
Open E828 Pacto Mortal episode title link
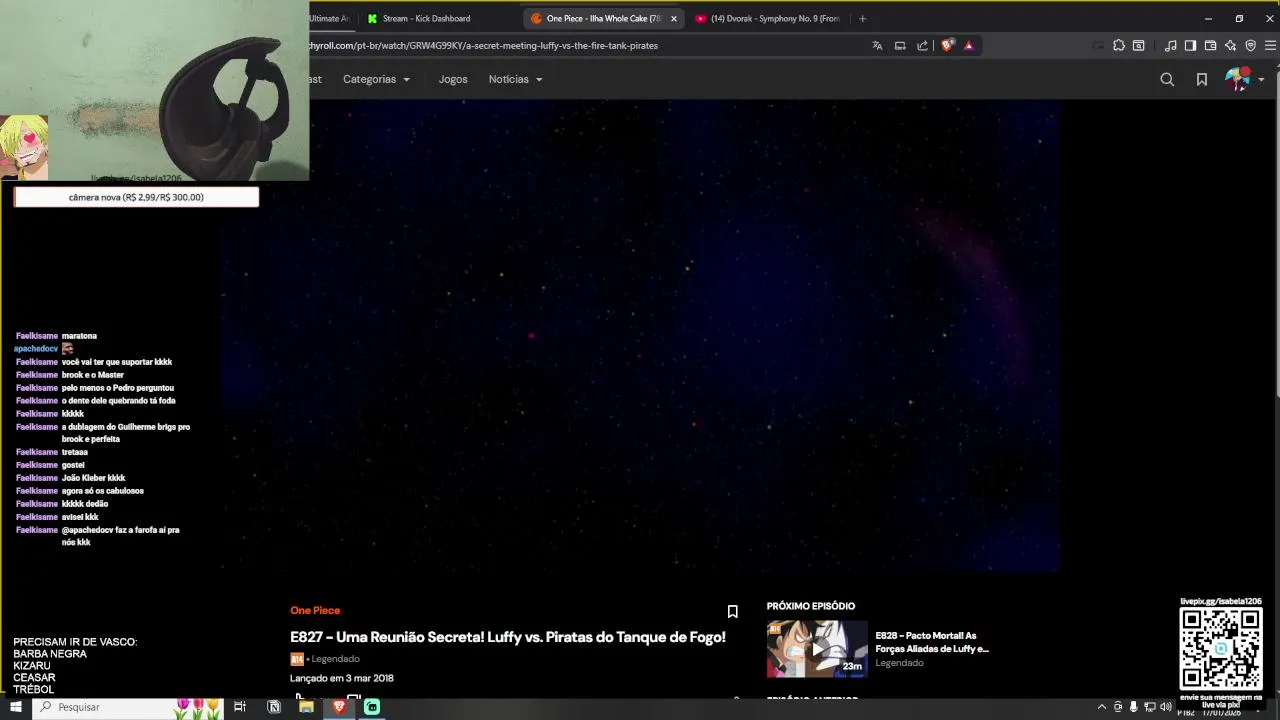click(932, 642)
